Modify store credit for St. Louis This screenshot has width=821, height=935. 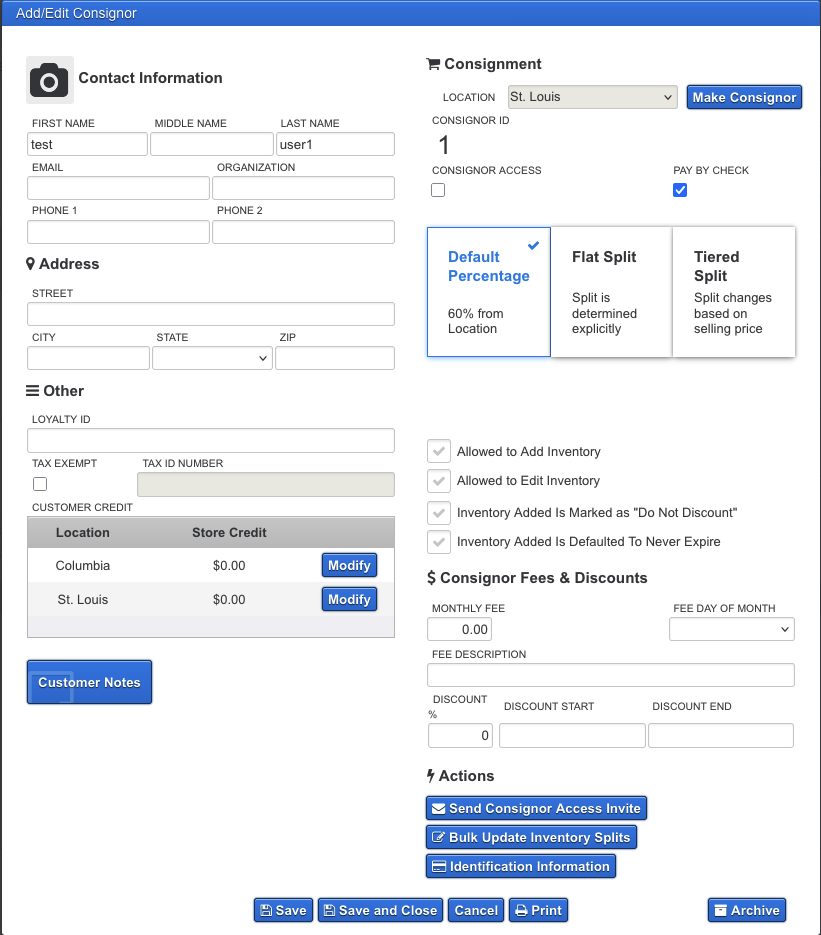(x=349, y=599)
